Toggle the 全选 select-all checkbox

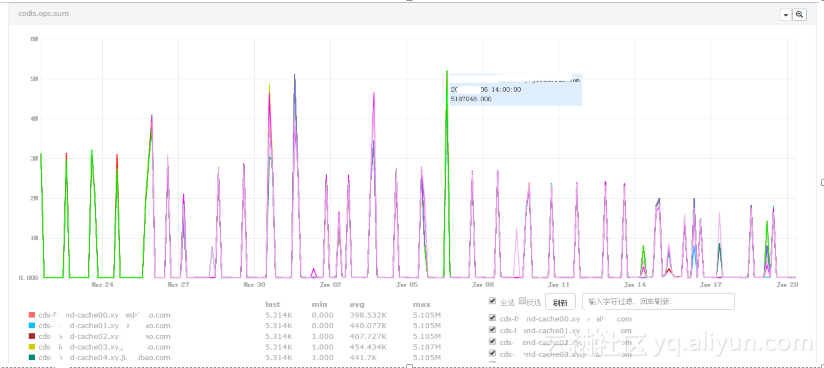coord(492,301)
